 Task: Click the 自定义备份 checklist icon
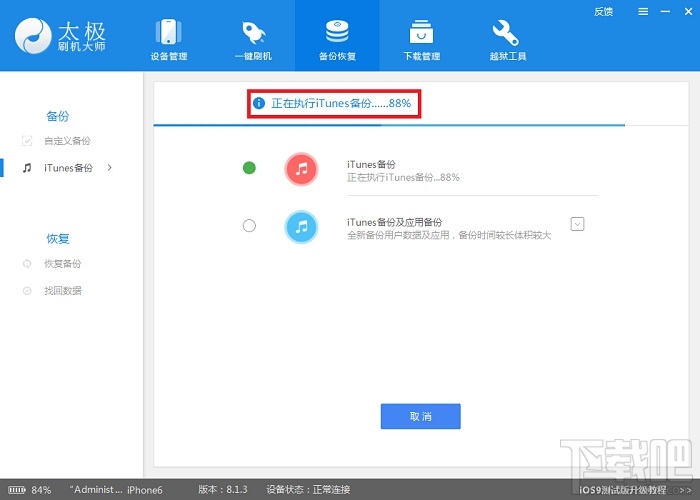(x=27, y=141)
